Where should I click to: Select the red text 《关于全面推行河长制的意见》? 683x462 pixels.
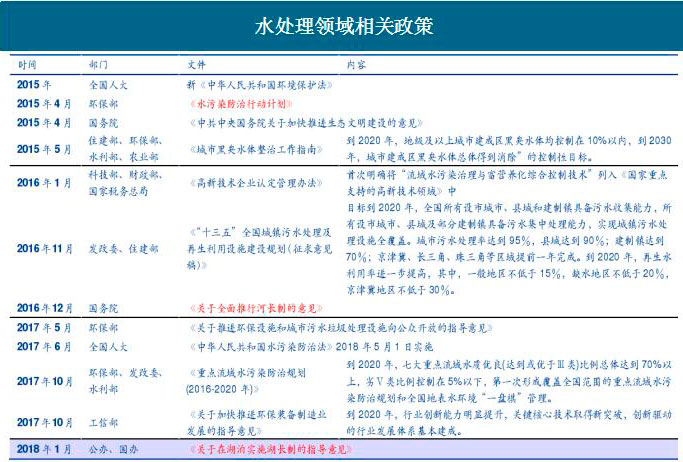(256, 309)
